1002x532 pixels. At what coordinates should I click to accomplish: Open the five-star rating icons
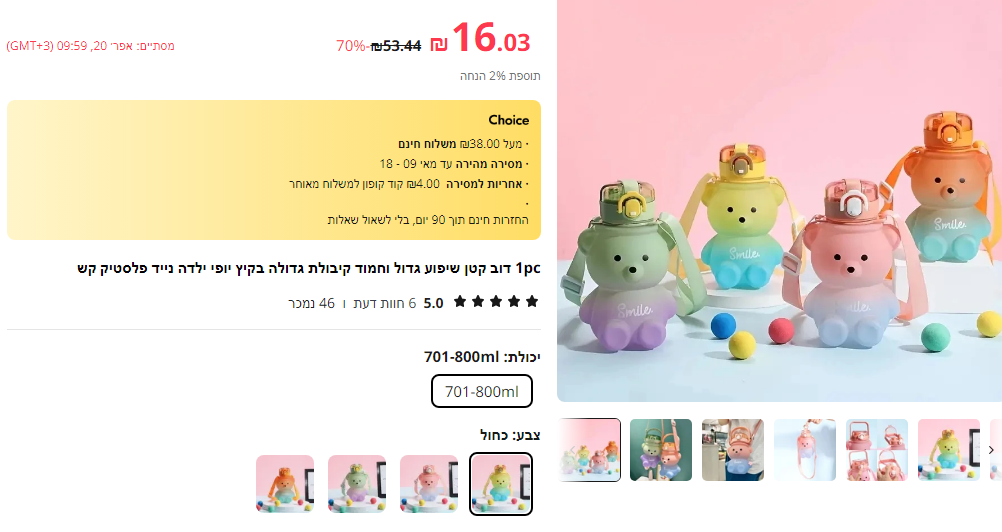coord(496,302)
